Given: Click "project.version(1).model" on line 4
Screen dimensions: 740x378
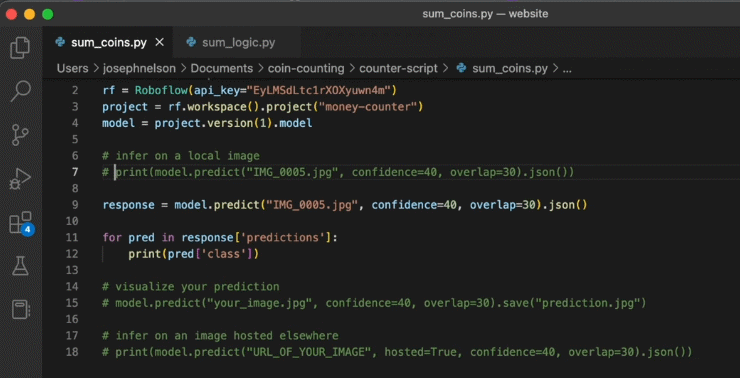Looking at the screenshot, I should tap(234, 124).
